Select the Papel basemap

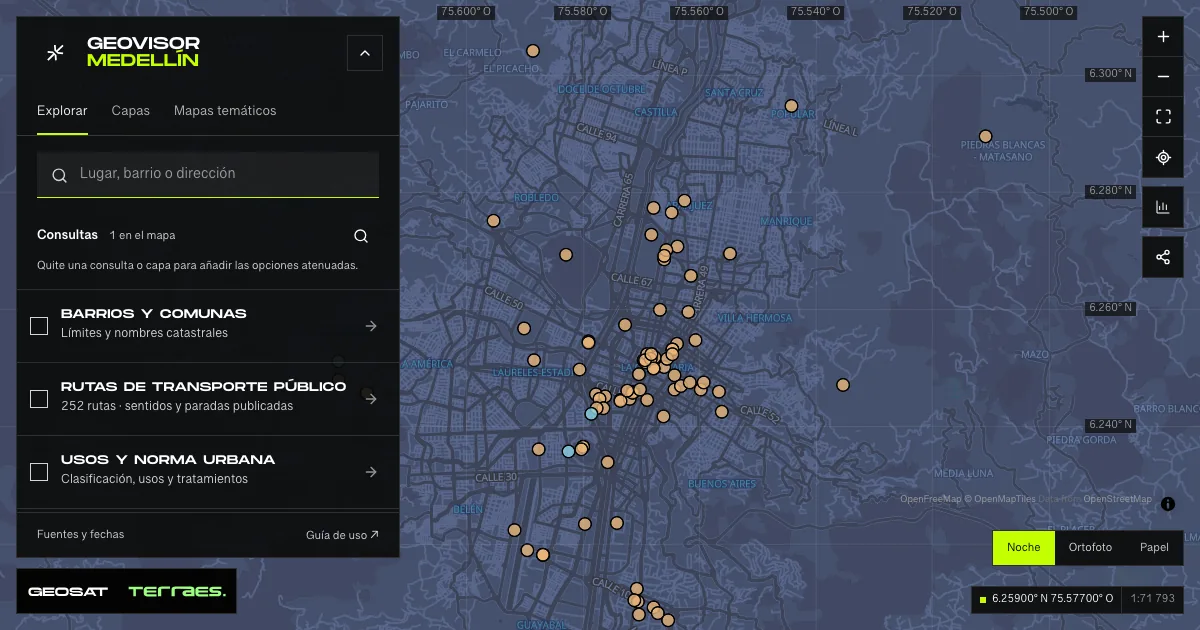click(1154, 548)
